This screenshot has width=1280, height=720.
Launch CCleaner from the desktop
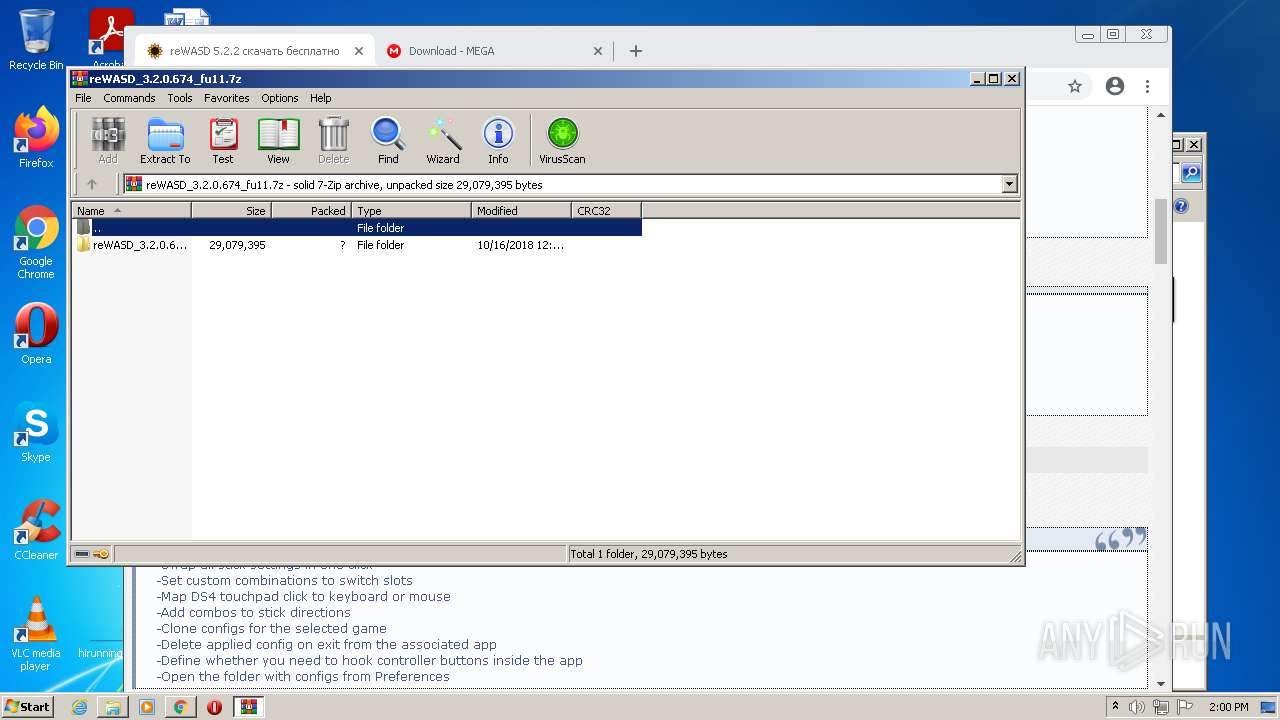click(36, 530)
